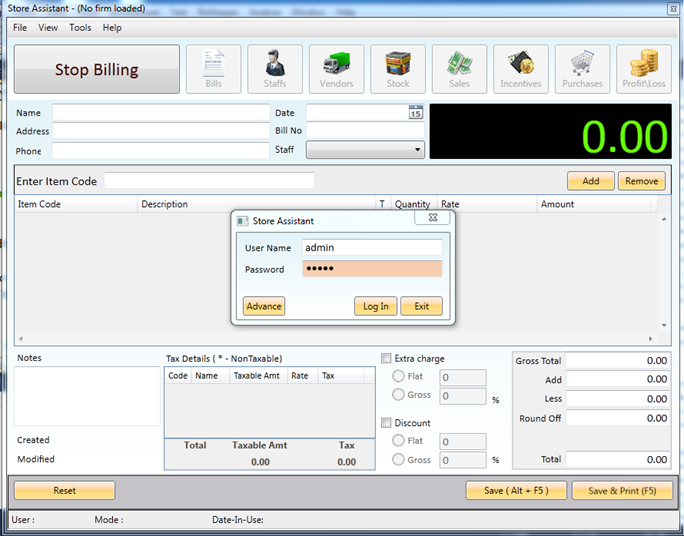Image resolution: width=684 pixels, height=536 pixels.
Task: Click the Extra charge Gross percent field
Action: point(463,396)
